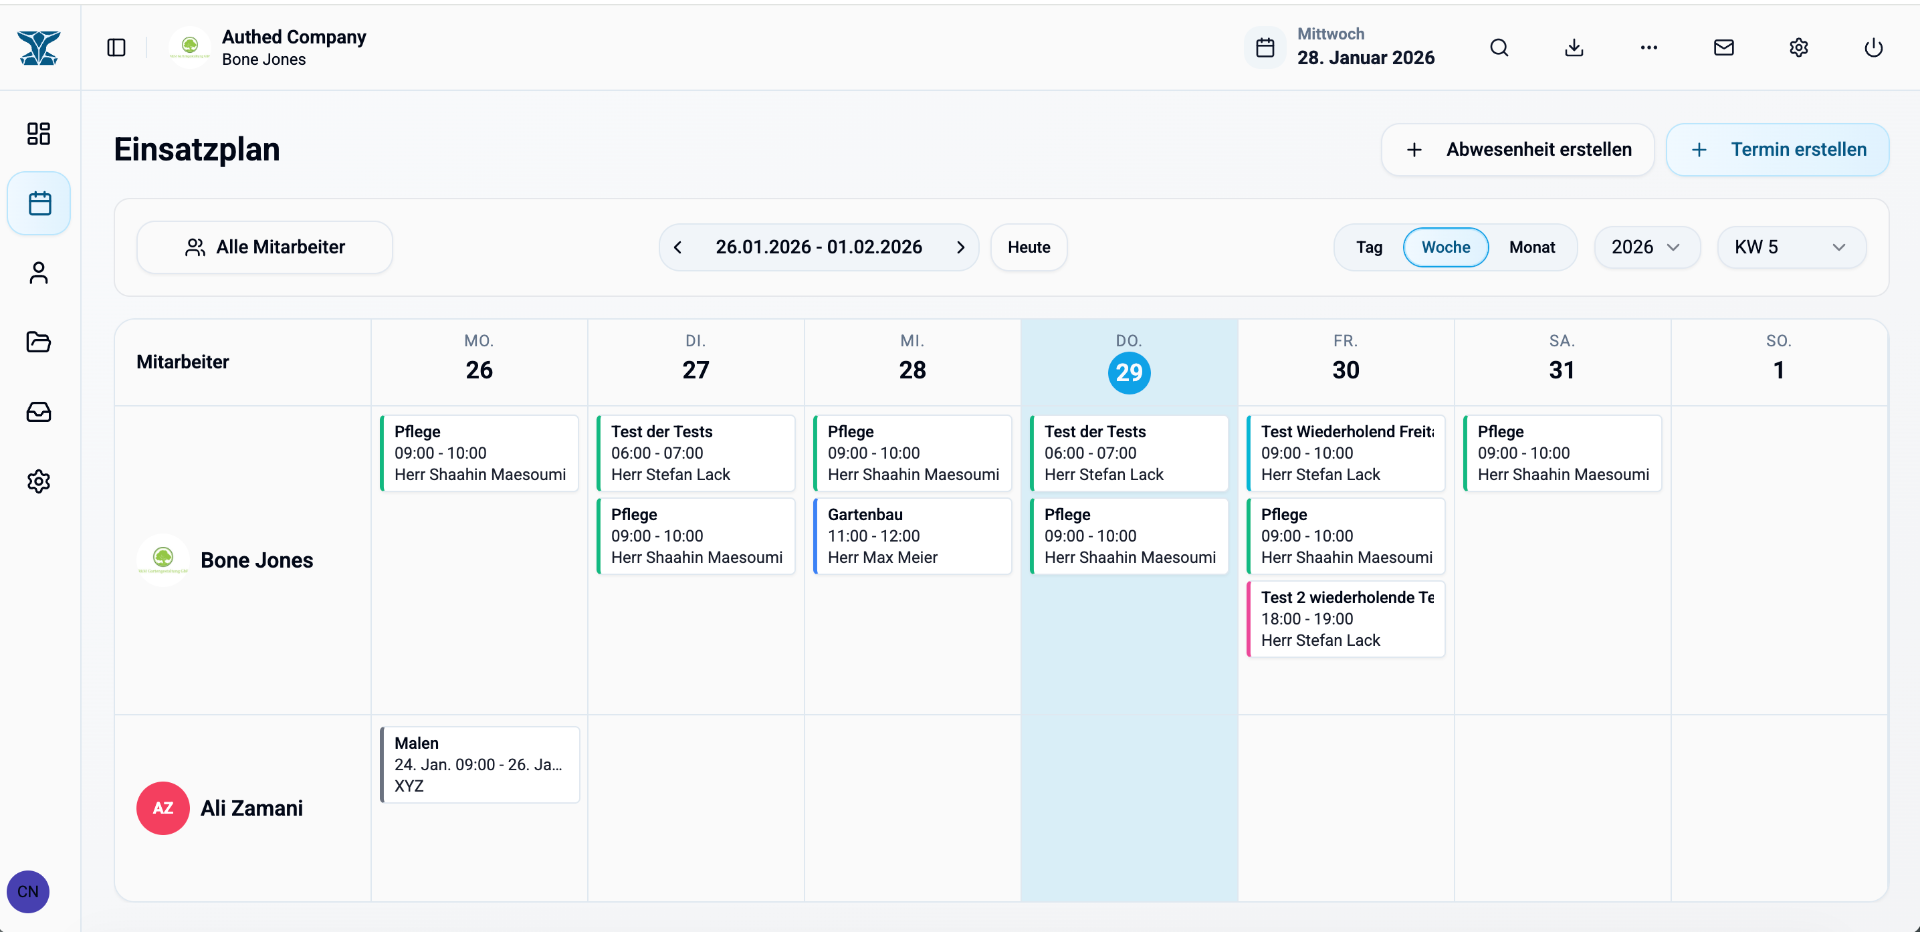Click Mitarbeiter column header

point(183,362)
